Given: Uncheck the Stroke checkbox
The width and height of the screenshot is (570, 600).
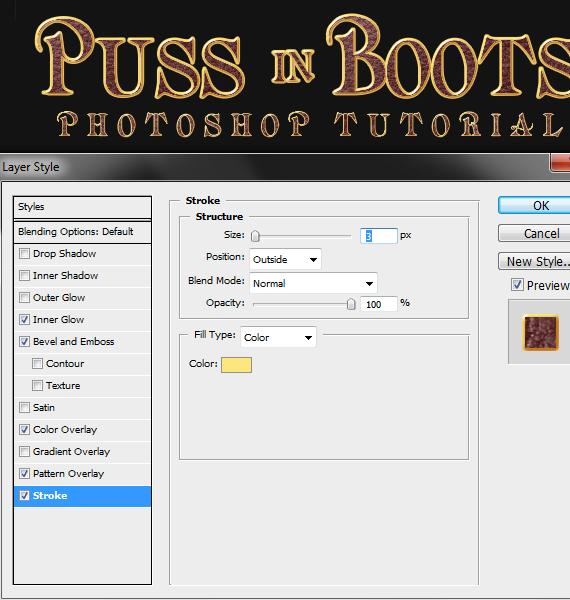Looking at the screenshot, I should [24, 496].
